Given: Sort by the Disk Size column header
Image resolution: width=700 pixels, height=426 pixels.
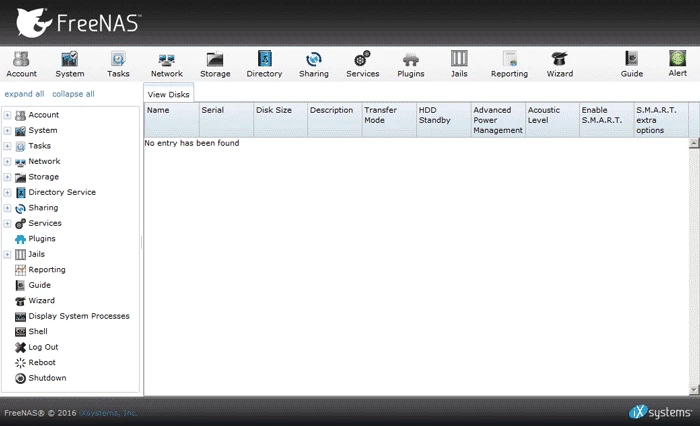Looking at the screenshot, I should (280, 120).
